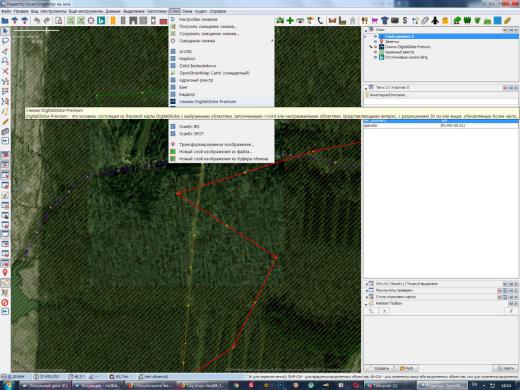Toggle eye icon of Bing satellite layer
This screenshot has height=390, width=520.
point(375,57)
